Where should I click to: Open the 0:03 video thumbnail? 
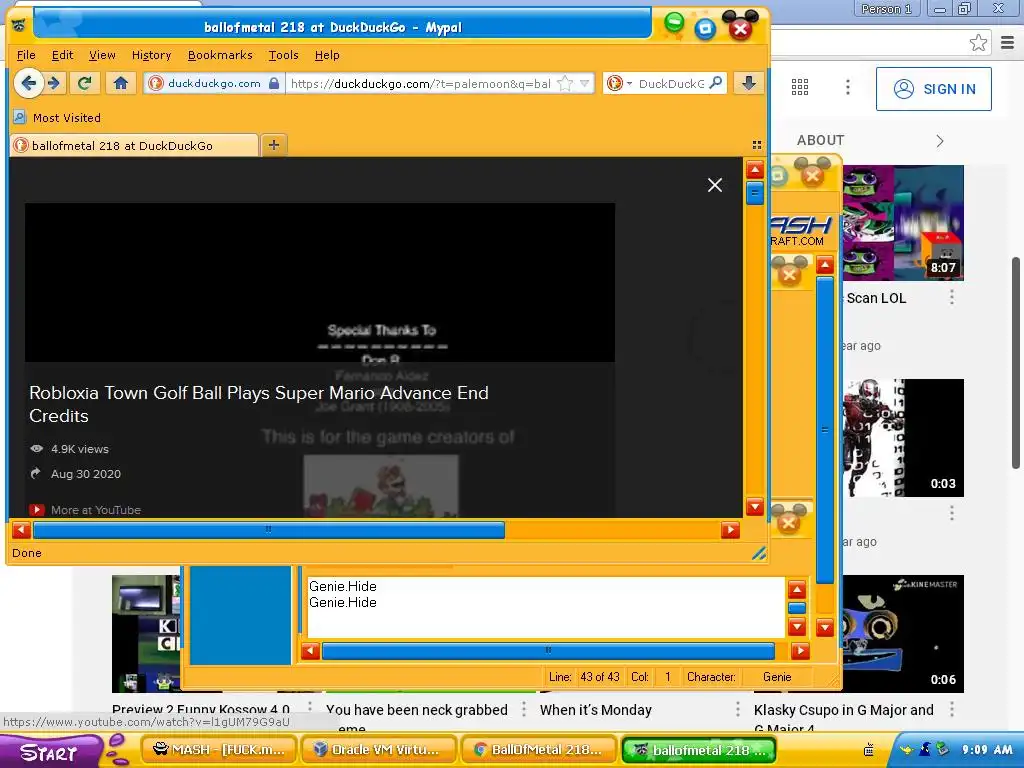pos(903,438)
